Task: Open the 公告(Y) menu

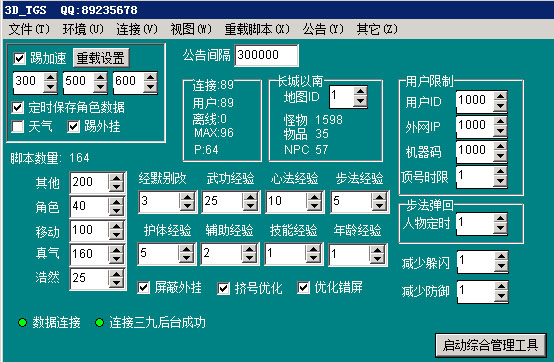Action: coord(323,29)
